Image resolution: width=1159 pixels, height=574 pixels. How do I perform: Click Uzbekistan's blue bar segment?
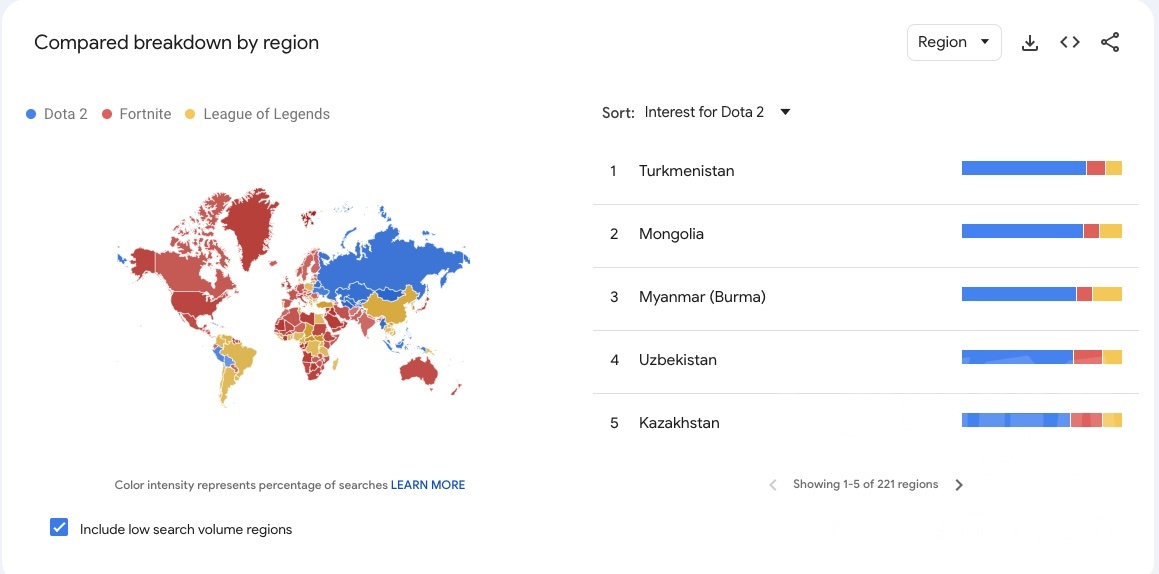(1015, 357)
